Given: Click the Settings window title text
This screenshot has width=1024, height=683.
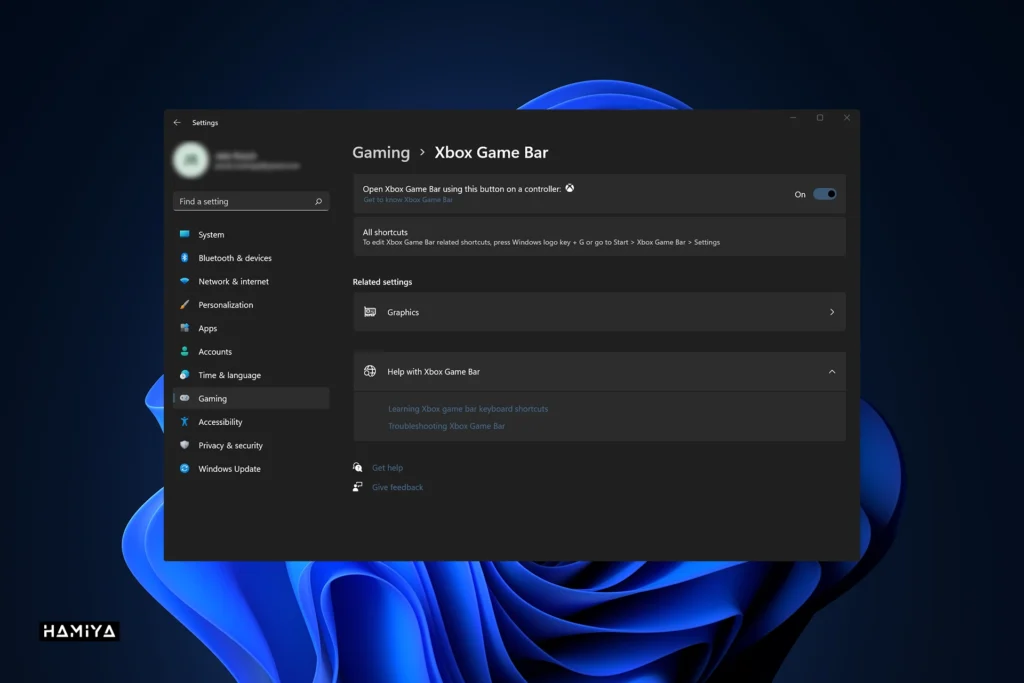Looking at the screenshot, I should coord(205,123).
